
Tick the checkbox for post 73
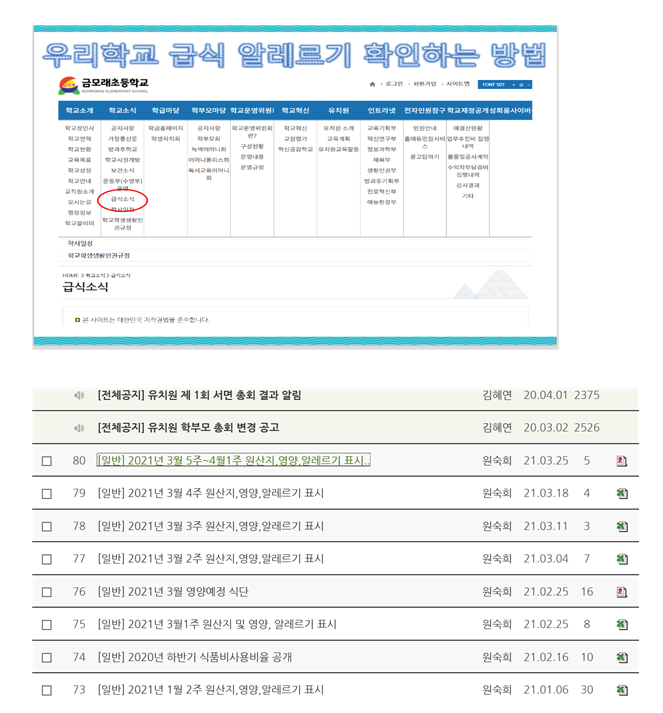tap(46, 690)
